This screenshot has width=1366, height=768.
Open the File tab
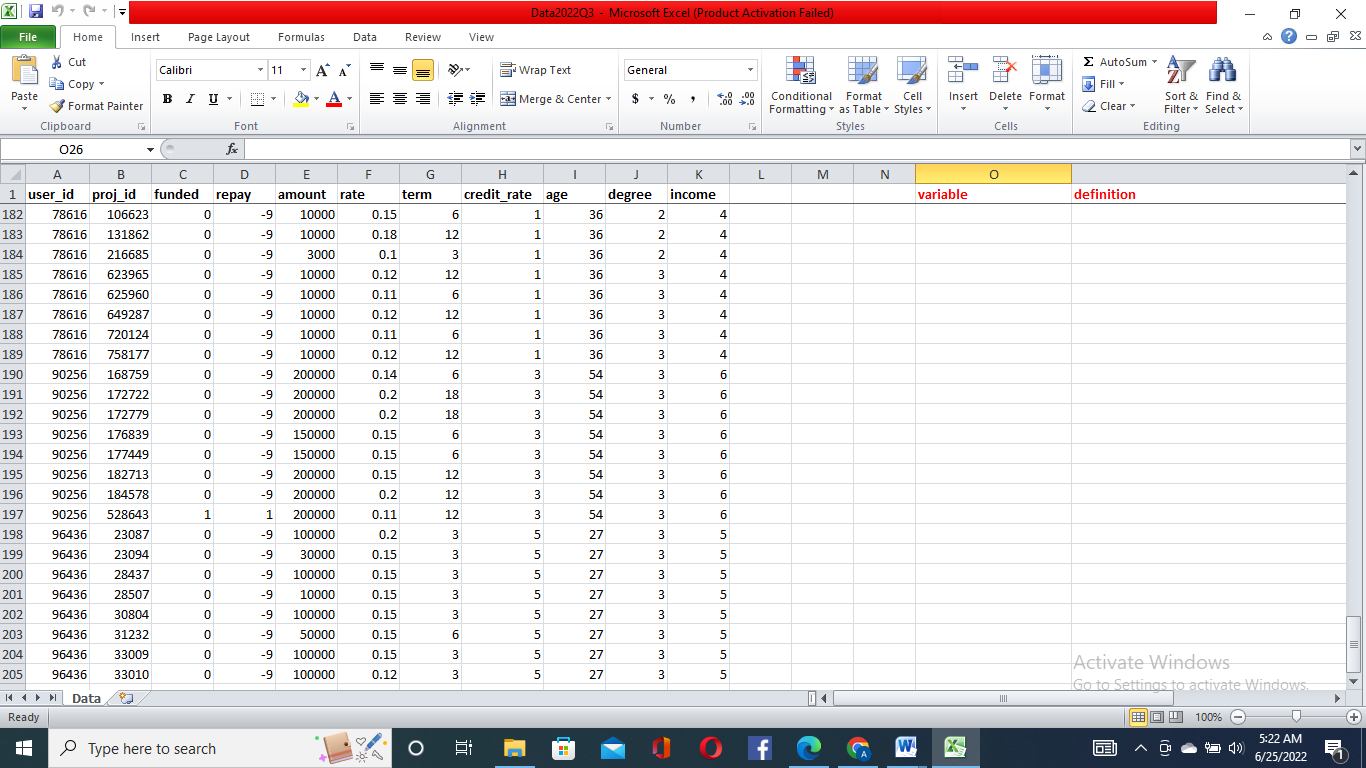click(x=29, y=37)
